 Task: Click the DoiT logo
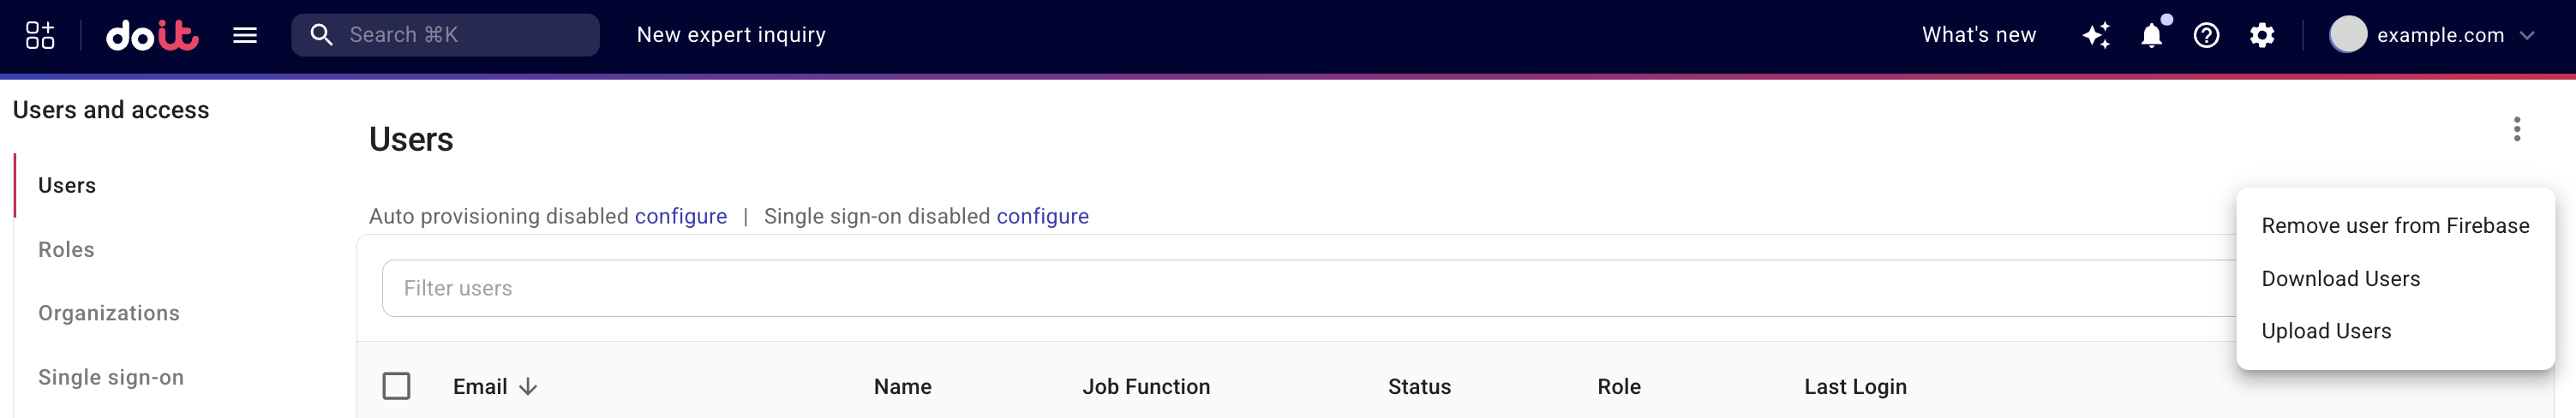click(x=152, y=36)
